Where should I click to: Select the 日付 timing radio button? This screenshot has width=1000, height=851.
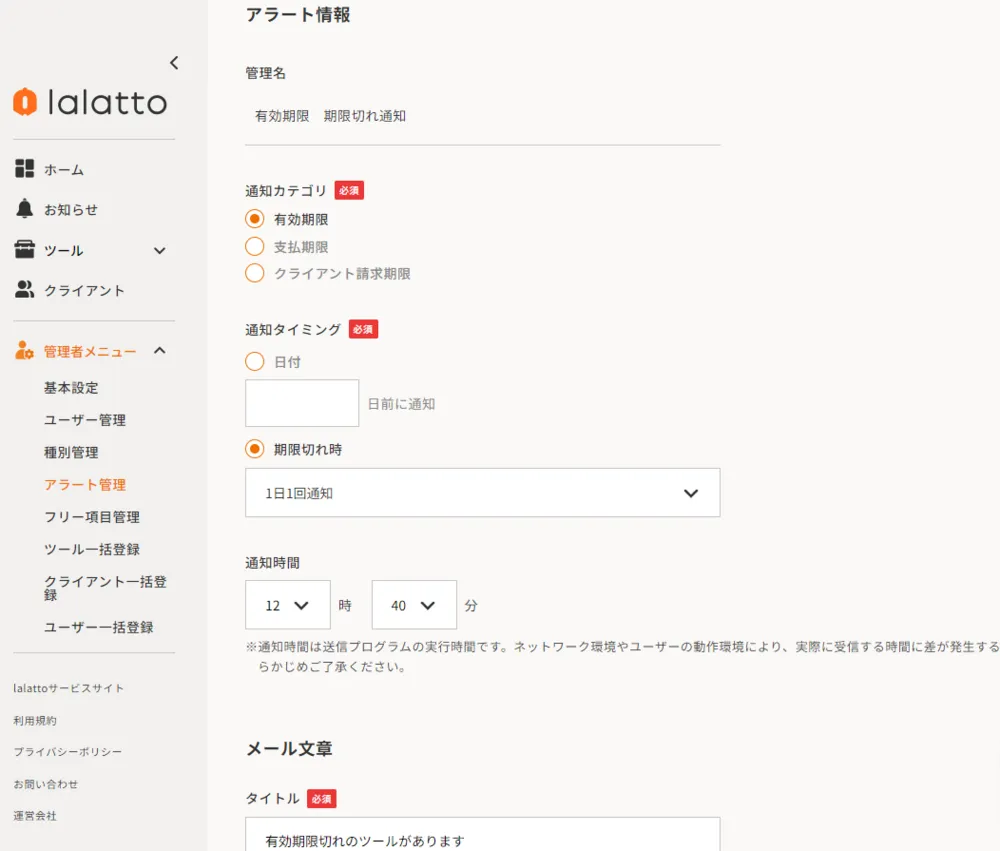[254, 362]
